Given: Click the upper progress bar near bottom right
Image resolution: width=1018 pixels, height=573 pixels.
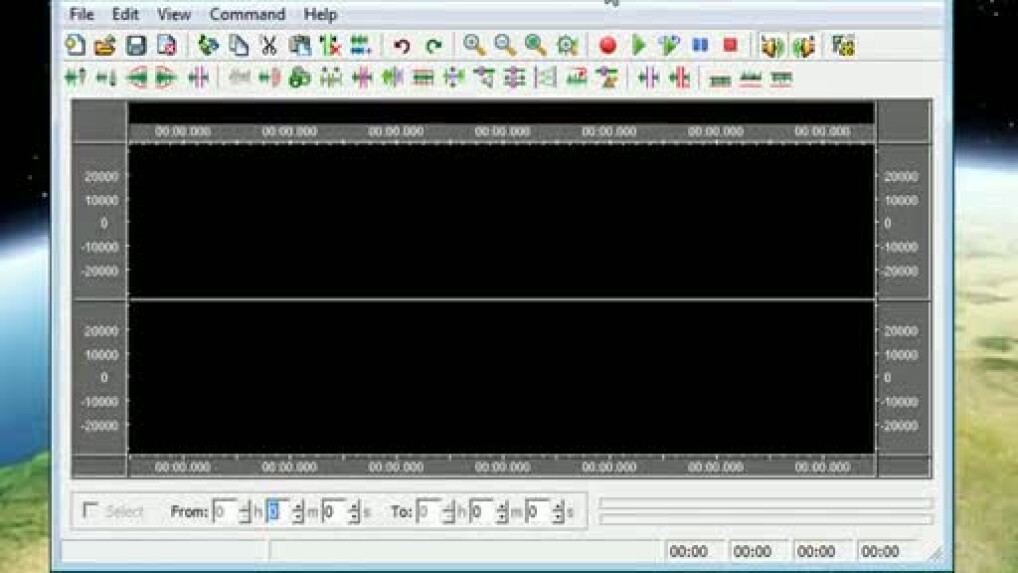Looking at the screenshot, I should pos(765,503).
